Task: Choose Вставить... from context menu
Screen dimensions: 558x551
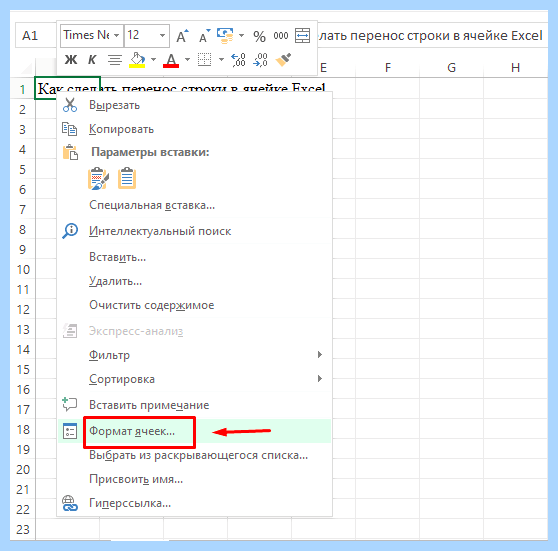Action: 194,257
